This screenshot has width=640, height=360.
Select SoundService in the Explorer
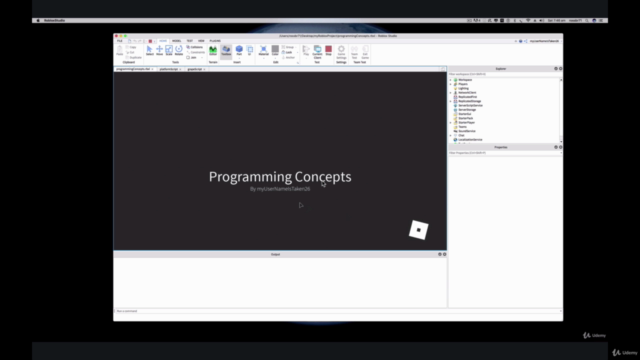(x=467, y=131)
